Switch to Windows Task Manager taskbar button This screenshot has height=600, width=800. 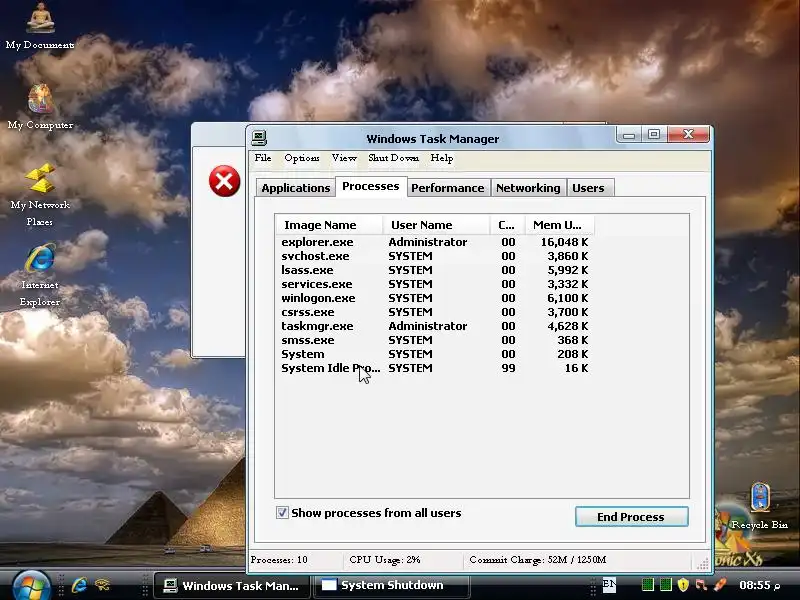(x=232, y=586)
